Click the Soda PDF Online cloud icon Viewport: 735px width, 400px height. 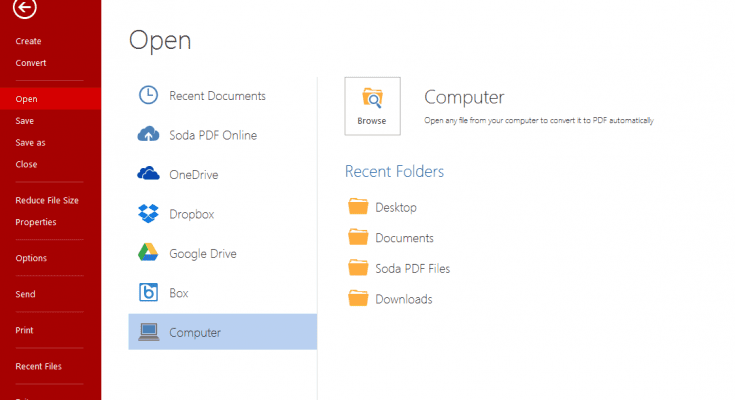[x=148, y=134]
